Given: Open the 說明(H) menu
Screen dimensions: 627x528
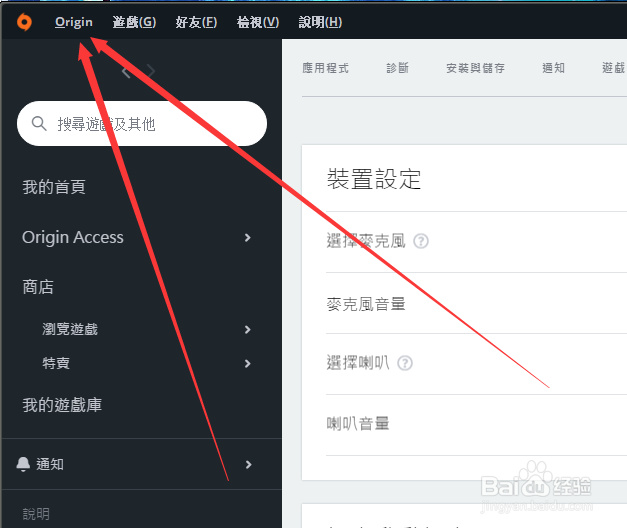Looking at the screenshot, I should pos(320,22).
